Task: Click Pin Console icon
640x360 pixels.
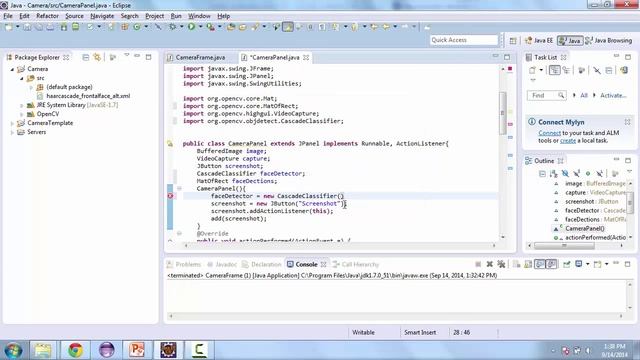Action: coord(567,264)
